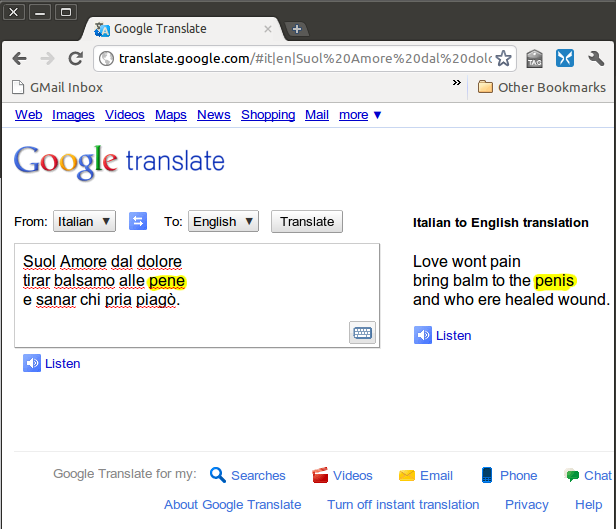Open the TAG extension icon

[x=534, y=59]
